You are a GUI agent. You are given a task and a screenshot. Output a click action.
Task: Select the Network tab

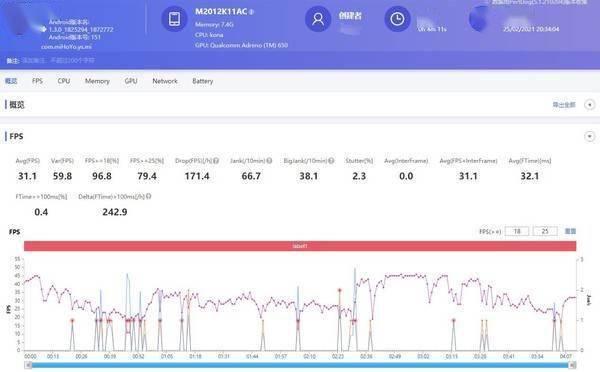pyautogui.click(x=165, y=81)
